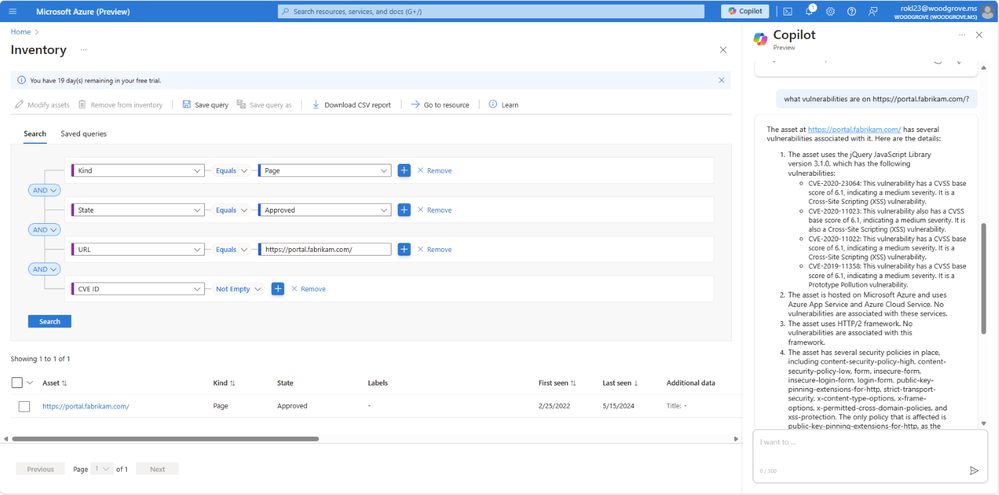Open the URL filter field dropdown
This screenshot has width=999, height=495.
point(138,250)
